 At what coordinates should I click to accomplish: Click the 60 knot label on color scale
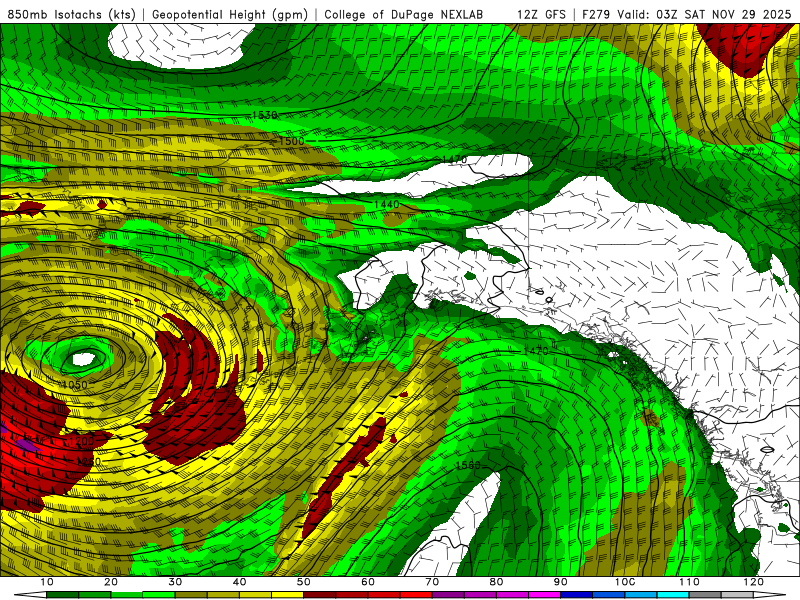[368, 582]
